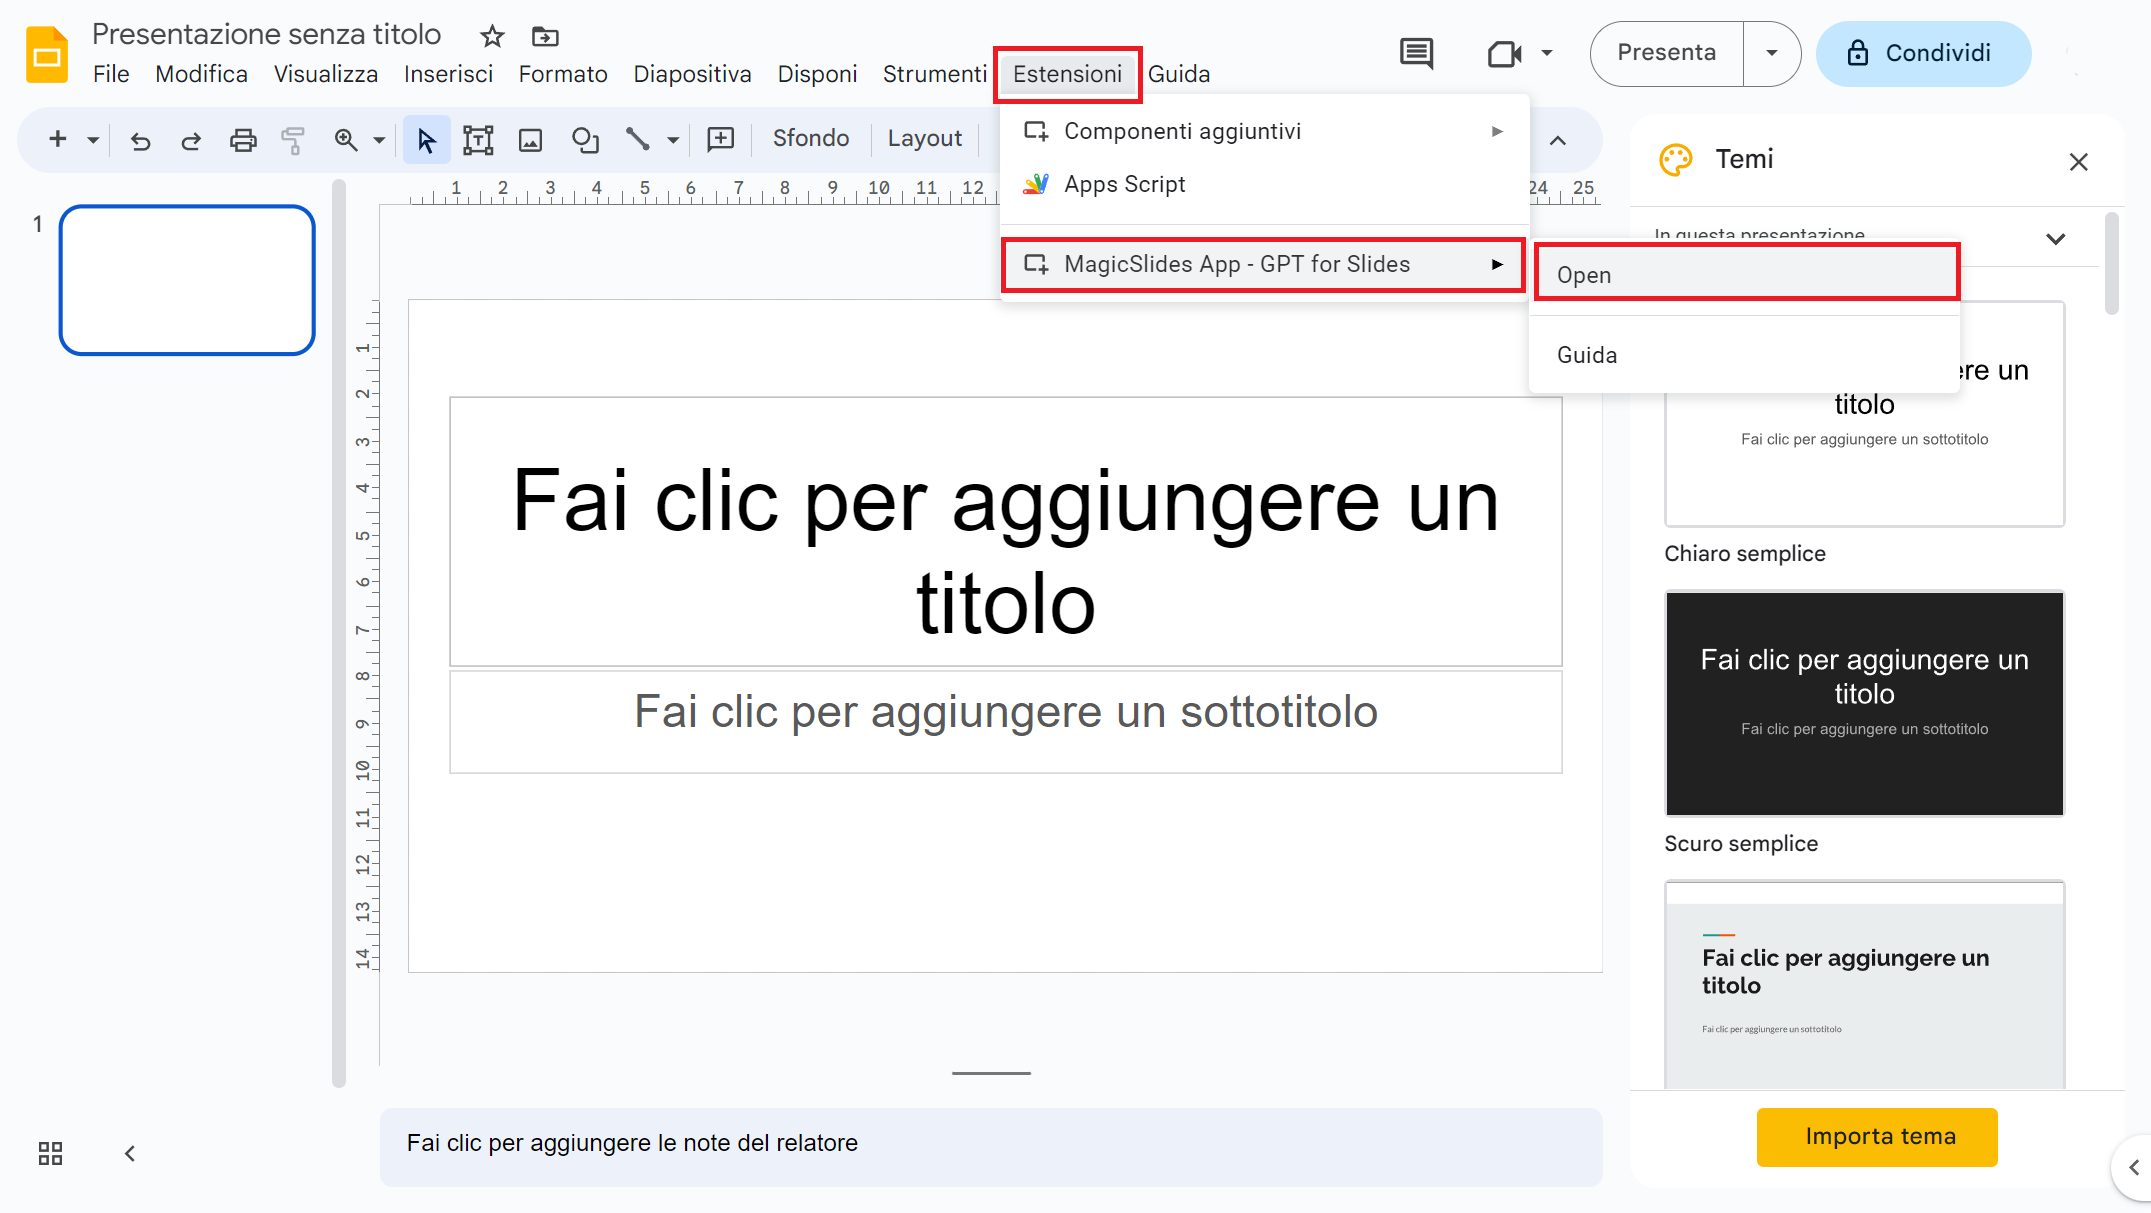Undo the last action
This screenshot has height=1213, width=2151.
[140, 140]
